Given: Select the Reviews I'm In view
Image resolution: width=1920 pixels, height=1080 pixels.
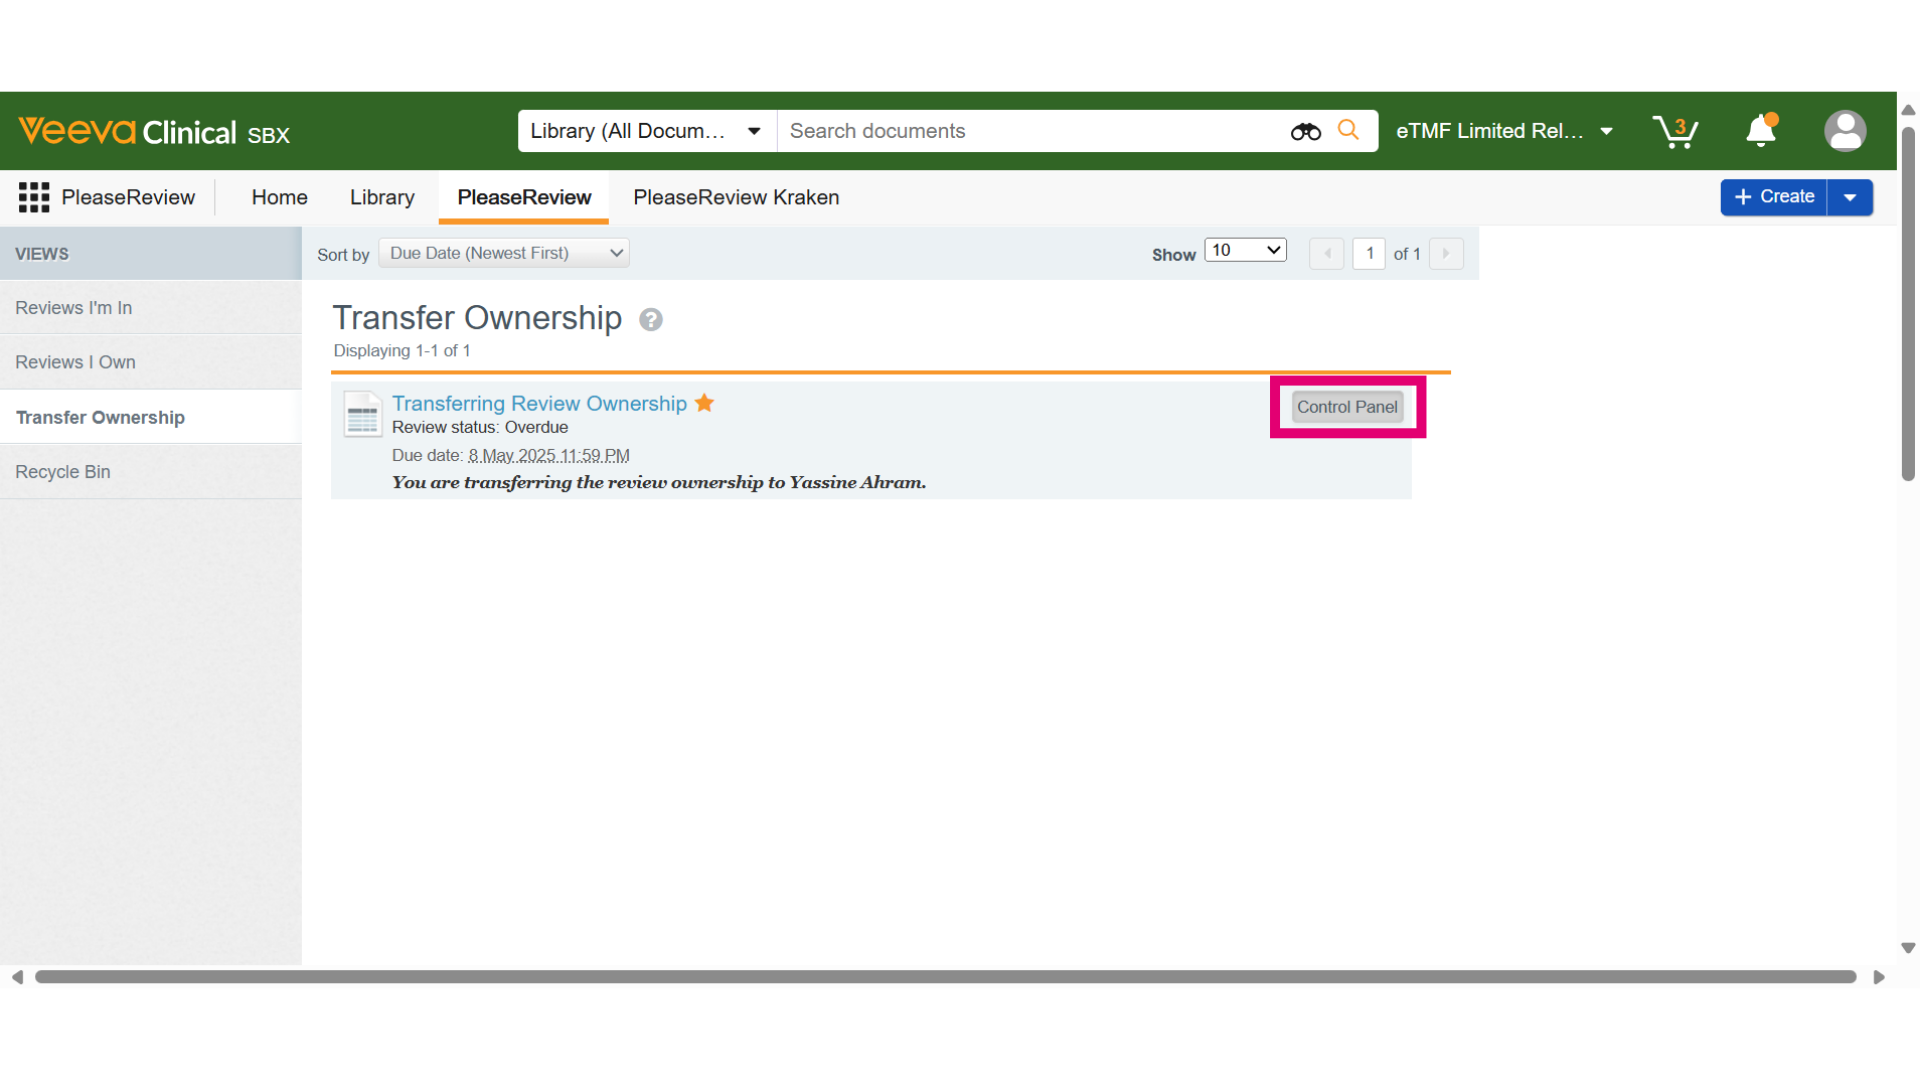Looking at the screenshot, I should click(x=151, y=308).
